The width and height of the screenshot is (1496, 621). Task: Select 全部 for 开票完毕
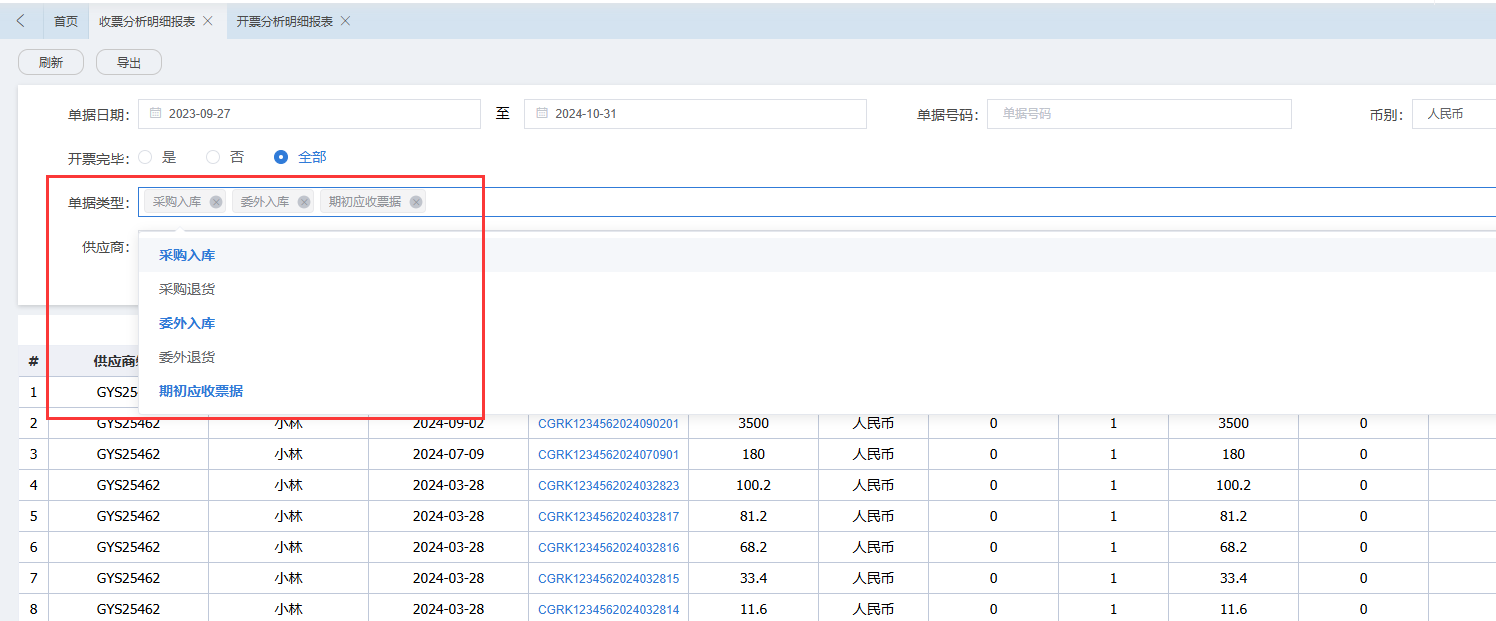pos(281,157)
